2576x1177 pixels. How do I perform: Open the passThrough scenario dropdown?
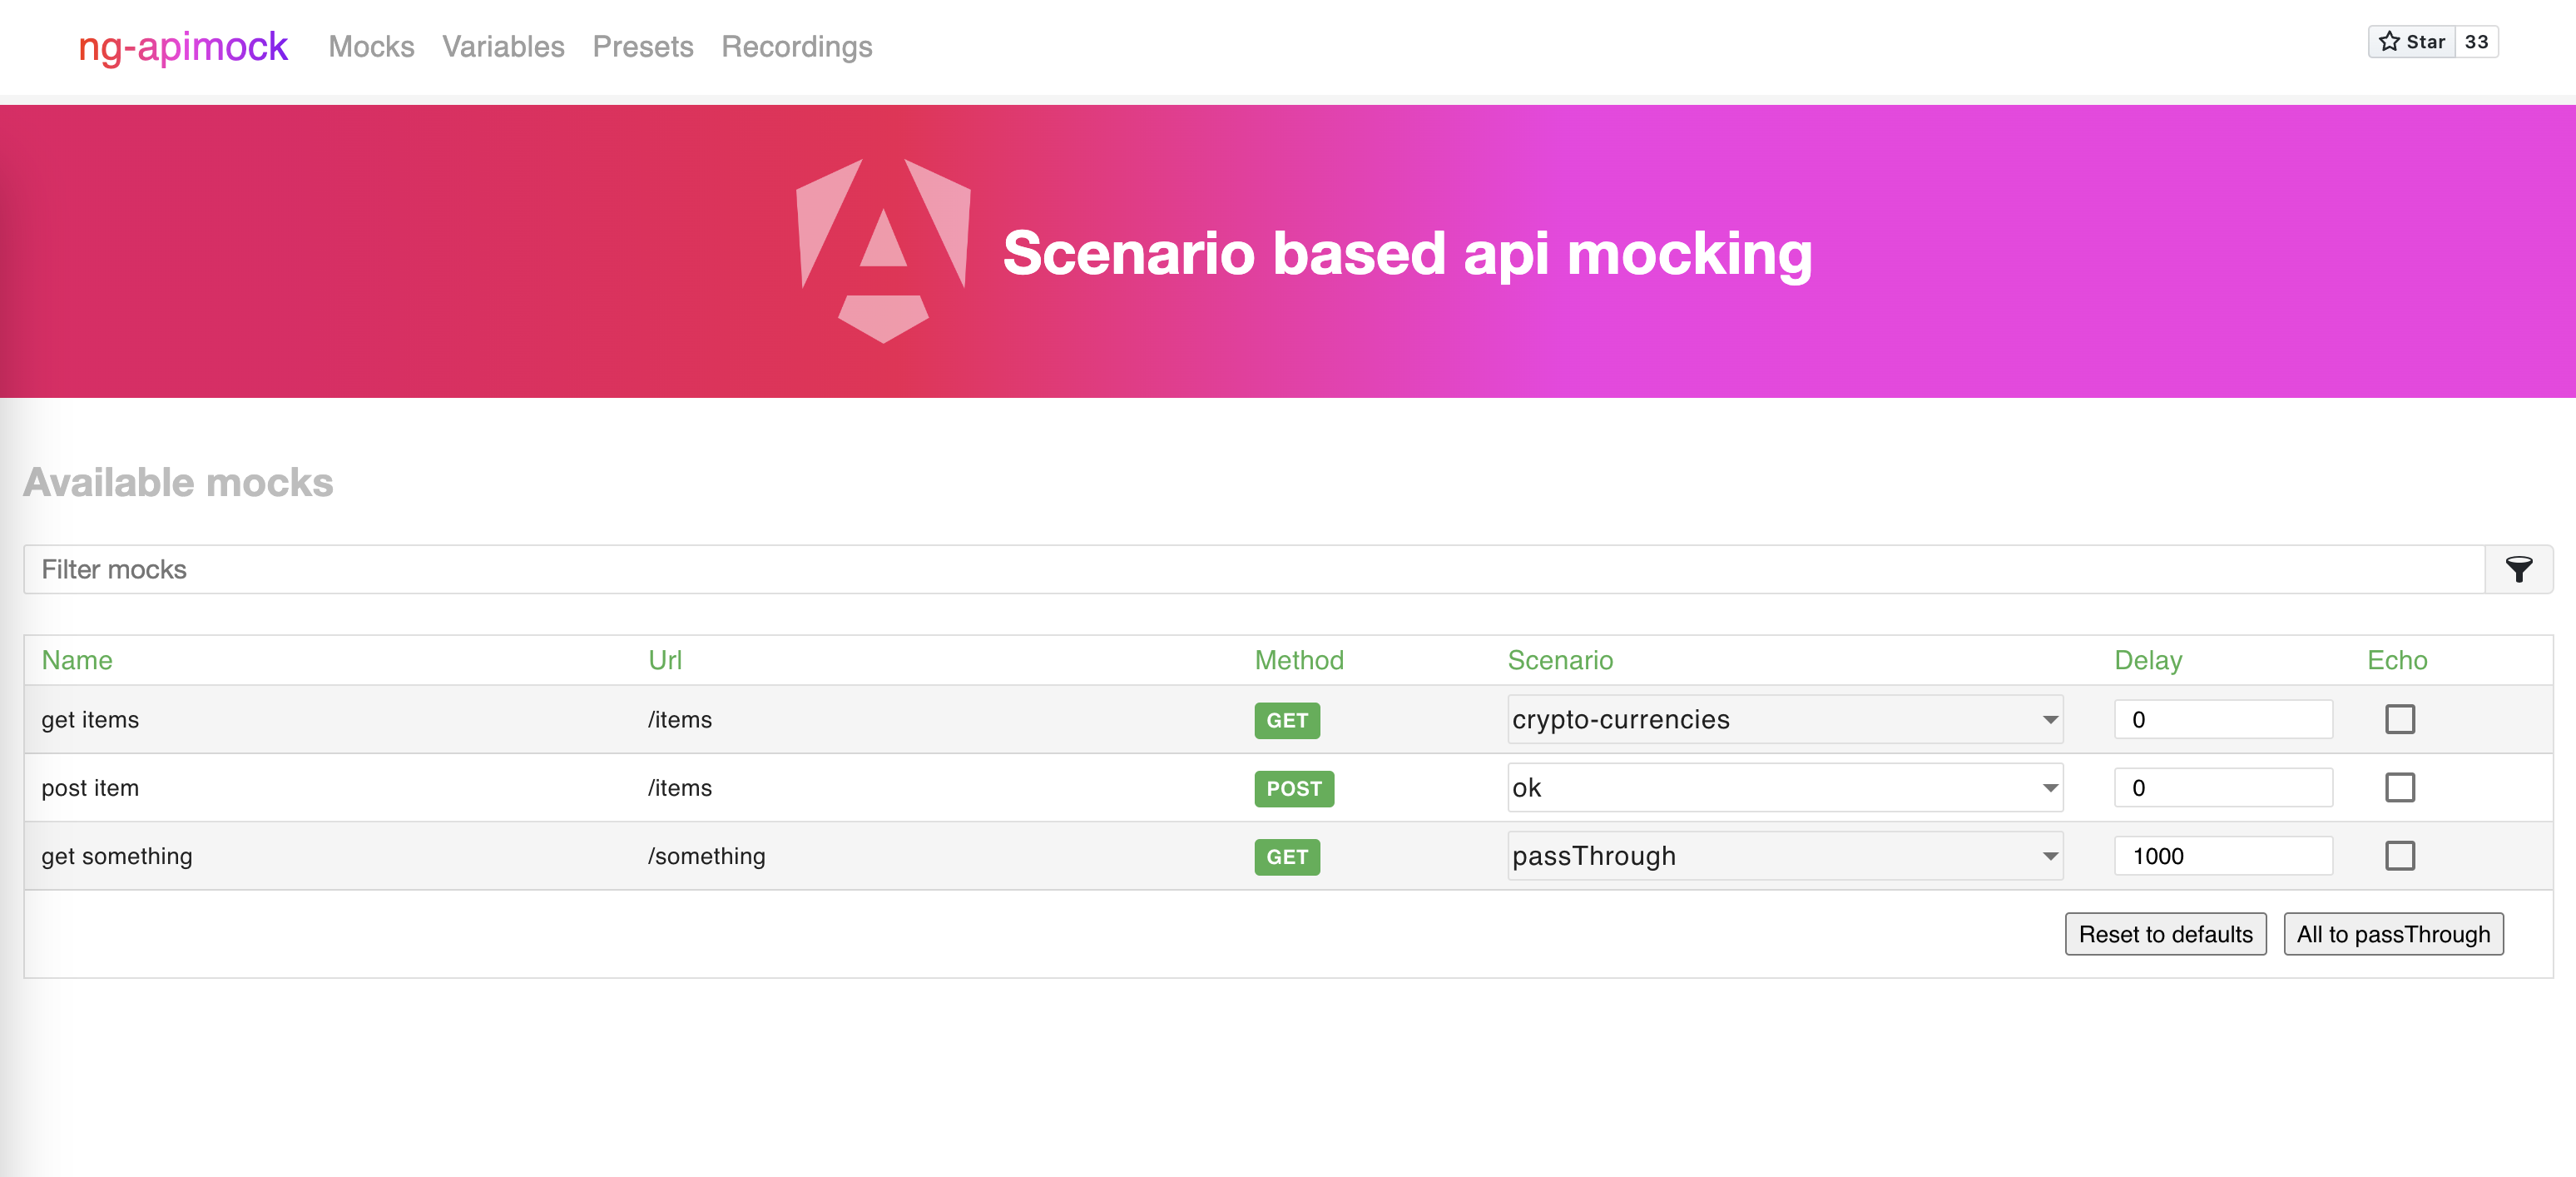[1785, 855]
